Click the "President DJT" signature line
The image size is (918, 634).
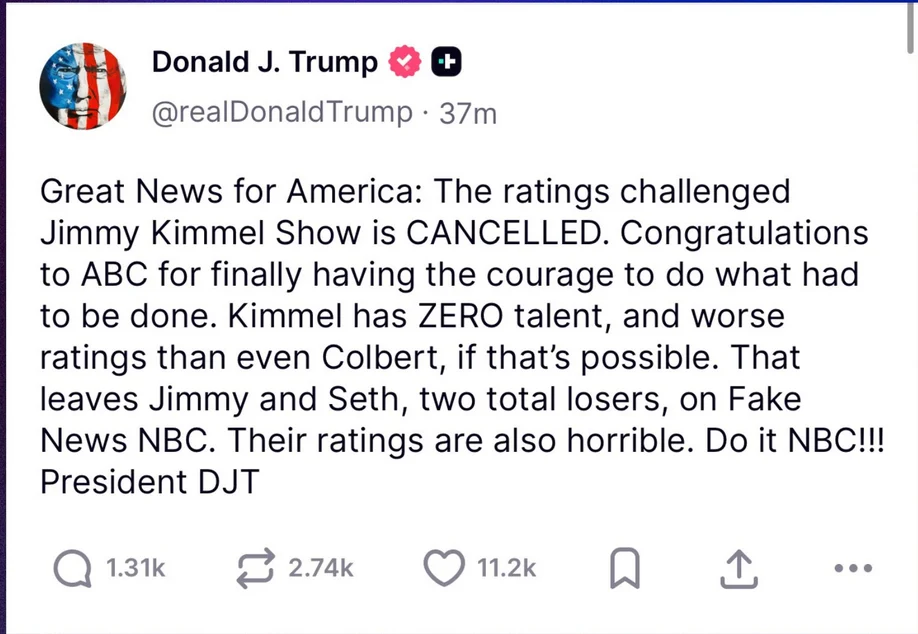click(x=149, y=482)
